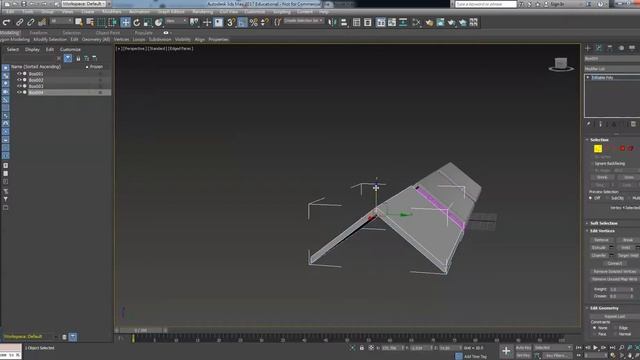Click the Edged Faces viewport label

coord(181,49)
